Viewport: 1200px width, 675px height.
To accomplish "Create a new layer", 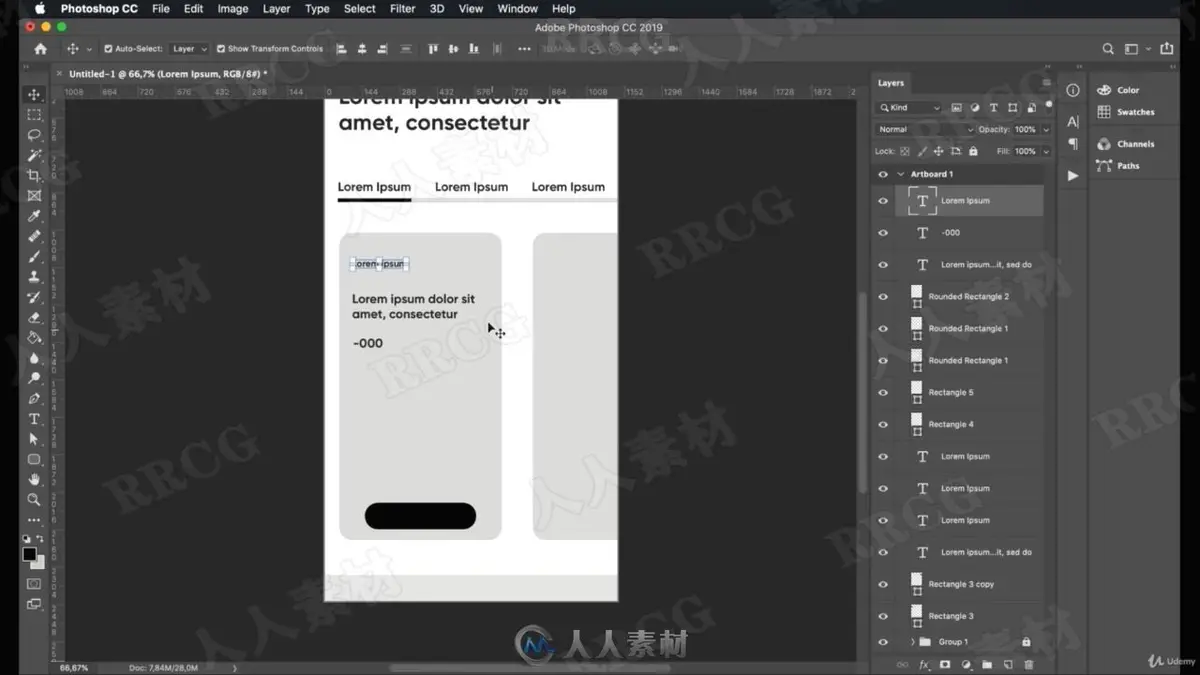I will (1008, 665).
